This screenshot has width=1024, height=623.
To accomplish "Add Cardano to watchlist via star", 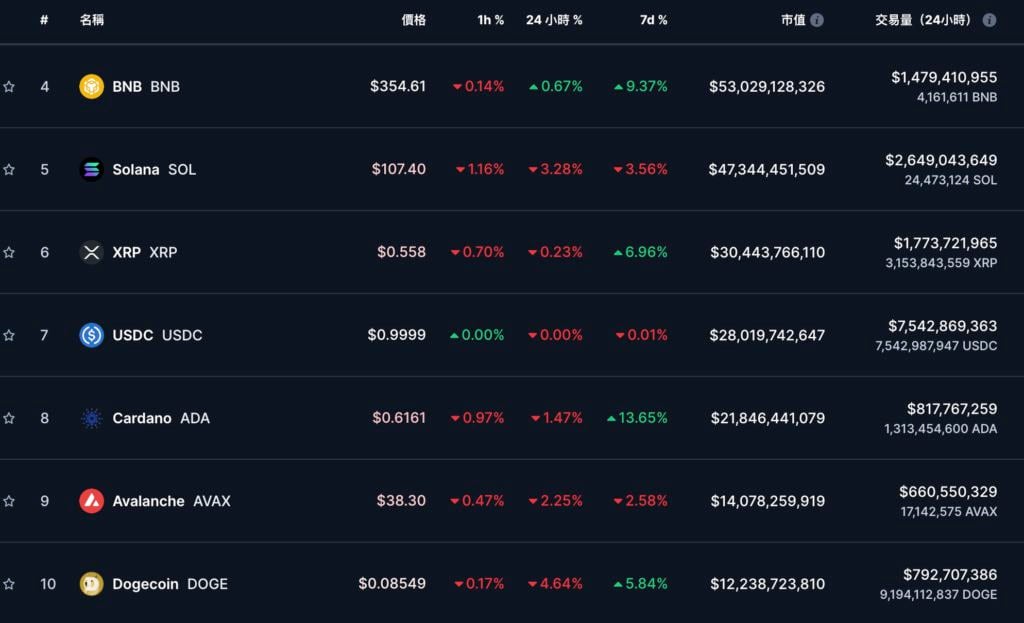I will pyautogui.click(x=9, y=418).
